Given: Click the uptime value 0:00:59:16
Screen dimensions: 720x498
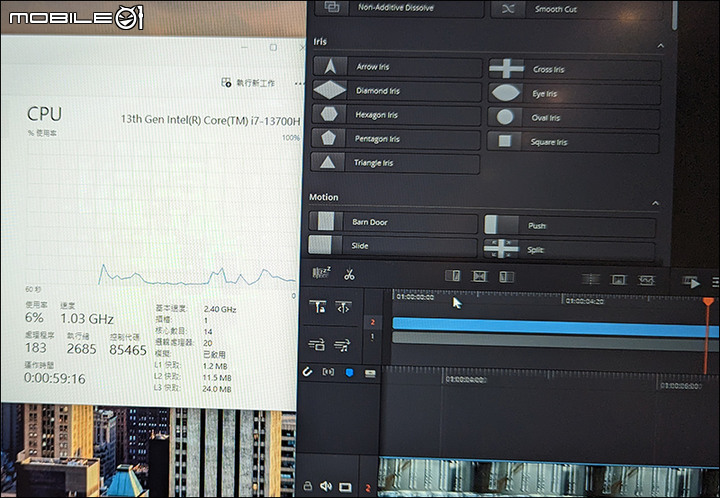Looking at the screenshot, I should pyautogui.click(x=55, y=378).
